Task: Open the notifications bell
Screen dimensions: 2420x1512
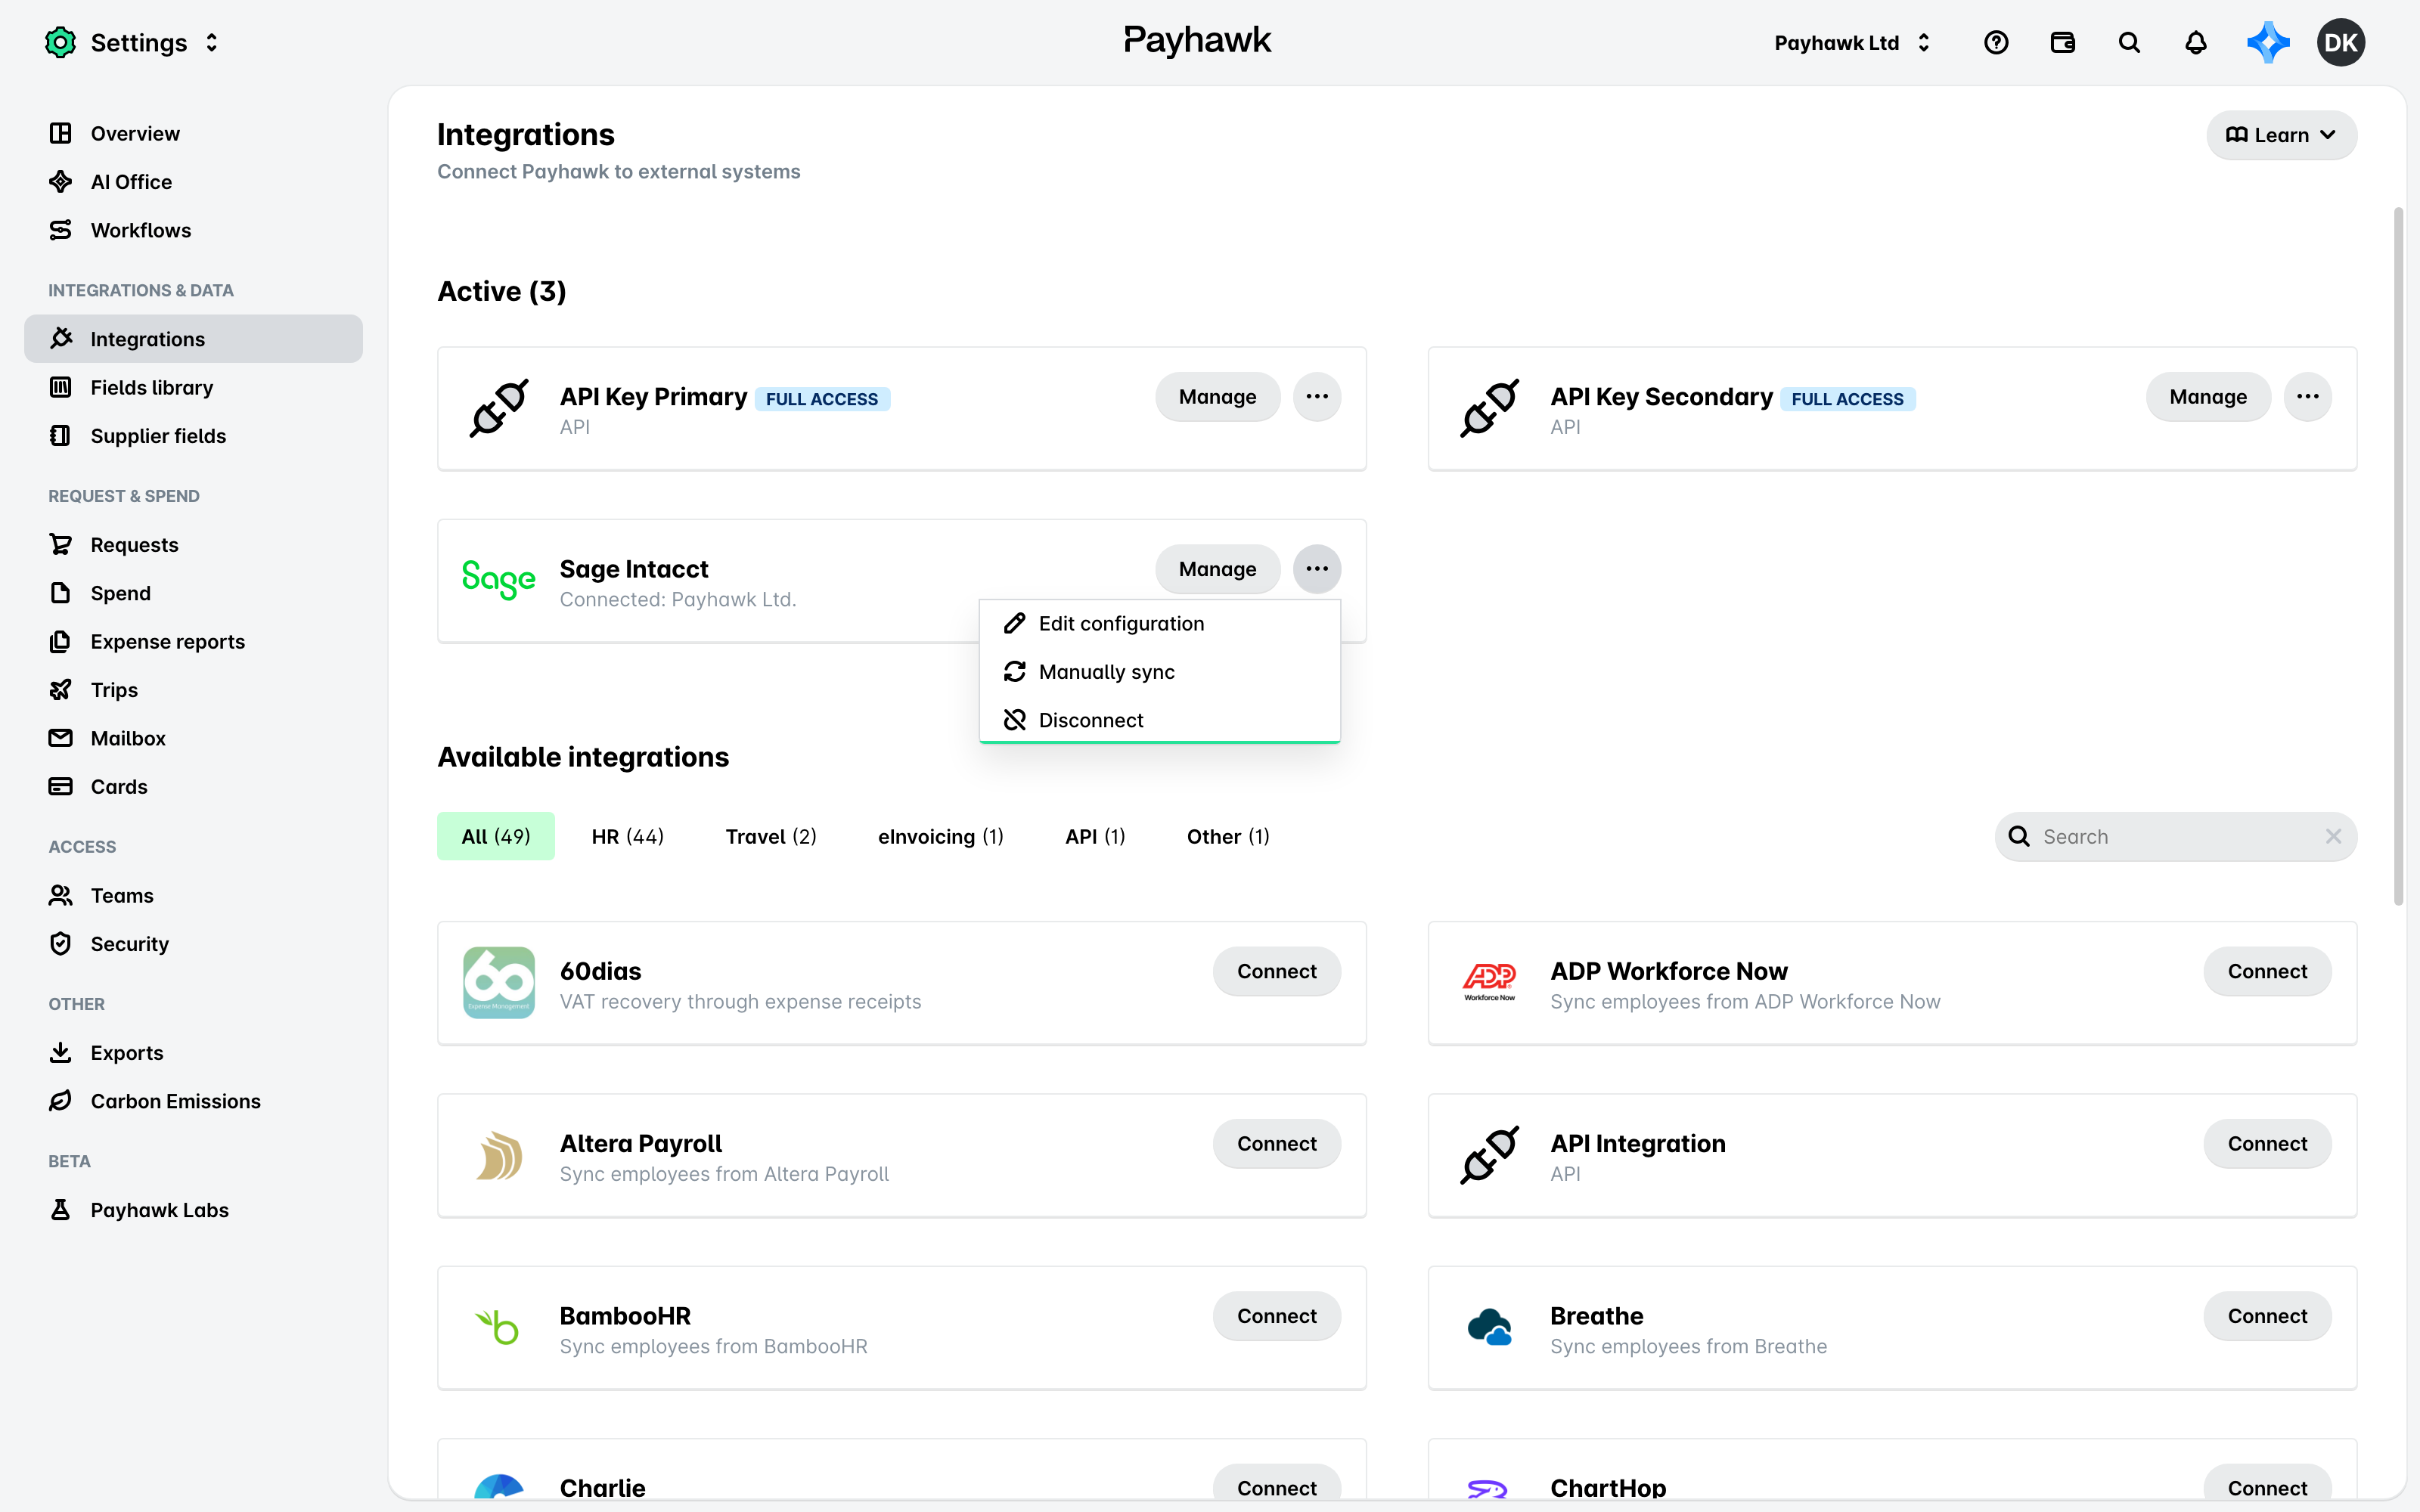Action: [2196, 43]
